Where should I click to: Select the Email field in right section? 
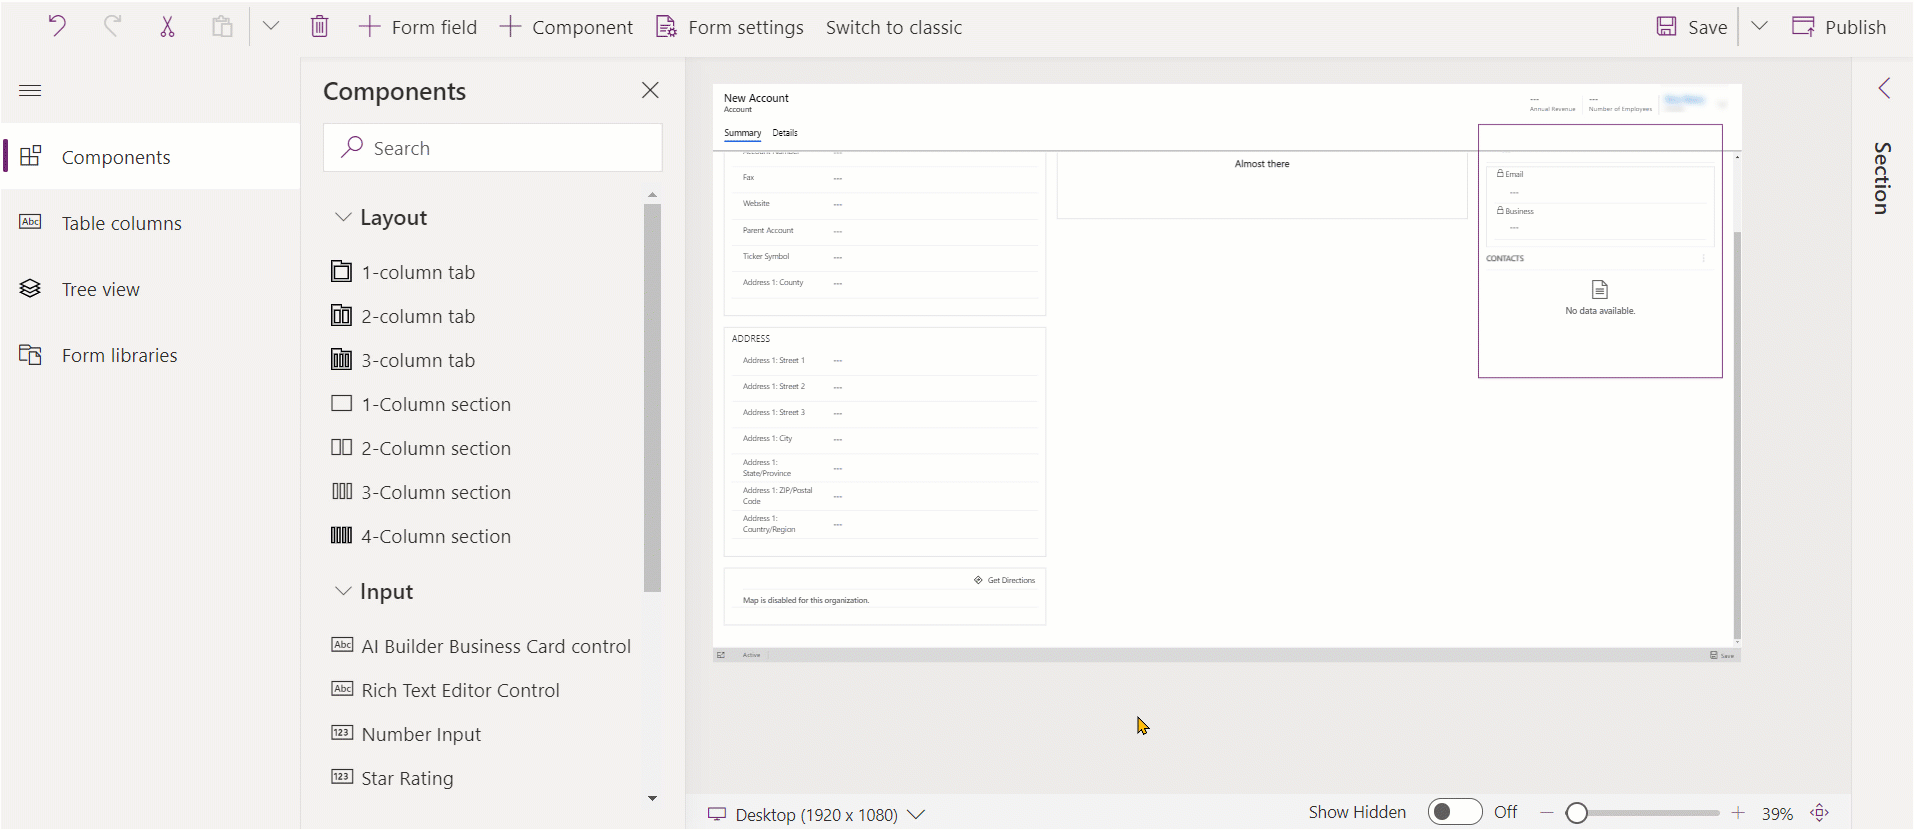click(x=1600, y=183)
